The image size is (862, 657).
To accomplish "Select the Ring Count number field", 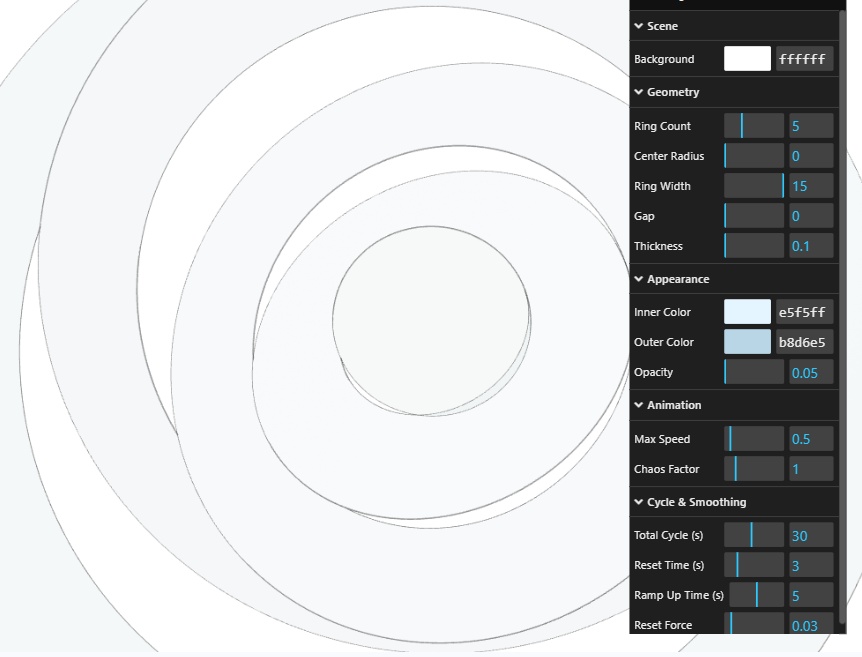I will pos(810,126).
